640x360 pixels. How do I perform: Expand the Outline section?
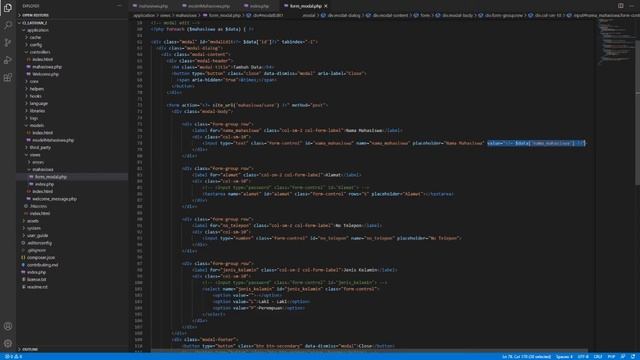[x=29, y=349]
